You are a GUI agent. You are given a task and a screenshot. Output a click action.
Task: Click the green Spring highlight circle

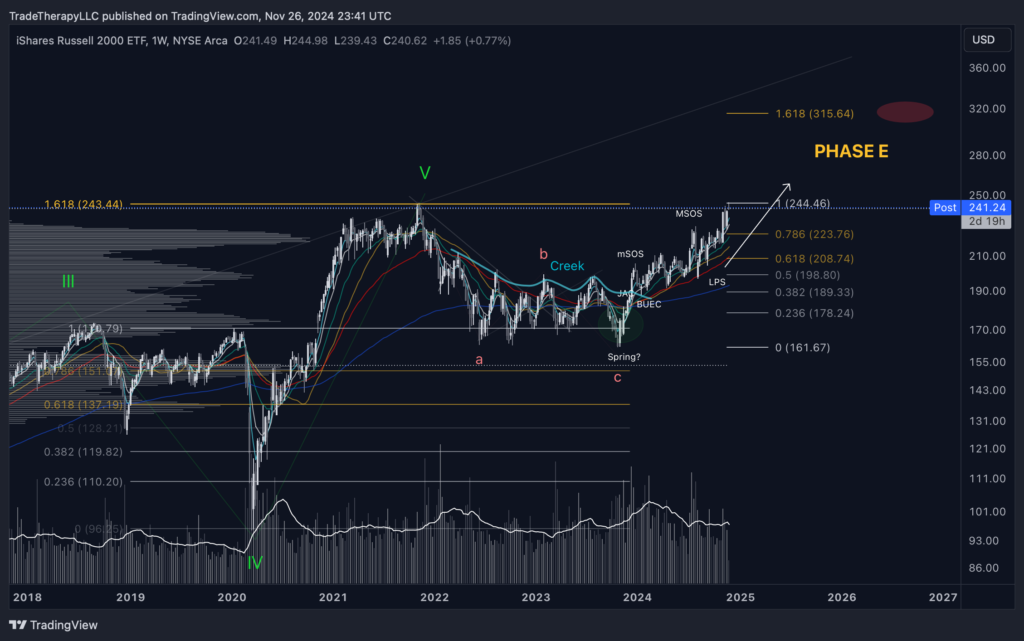pyautogui.click(x=621, y=323)
